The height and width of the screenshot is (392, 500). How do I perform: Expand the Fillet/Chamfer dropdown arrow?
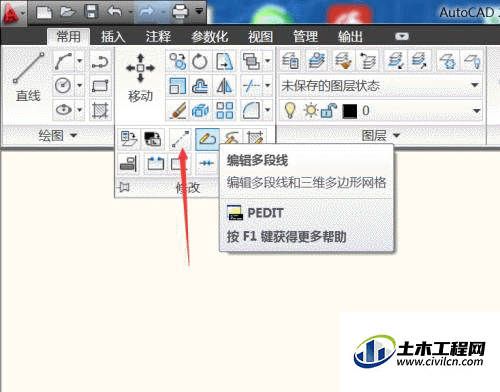[x=267, y=110]
